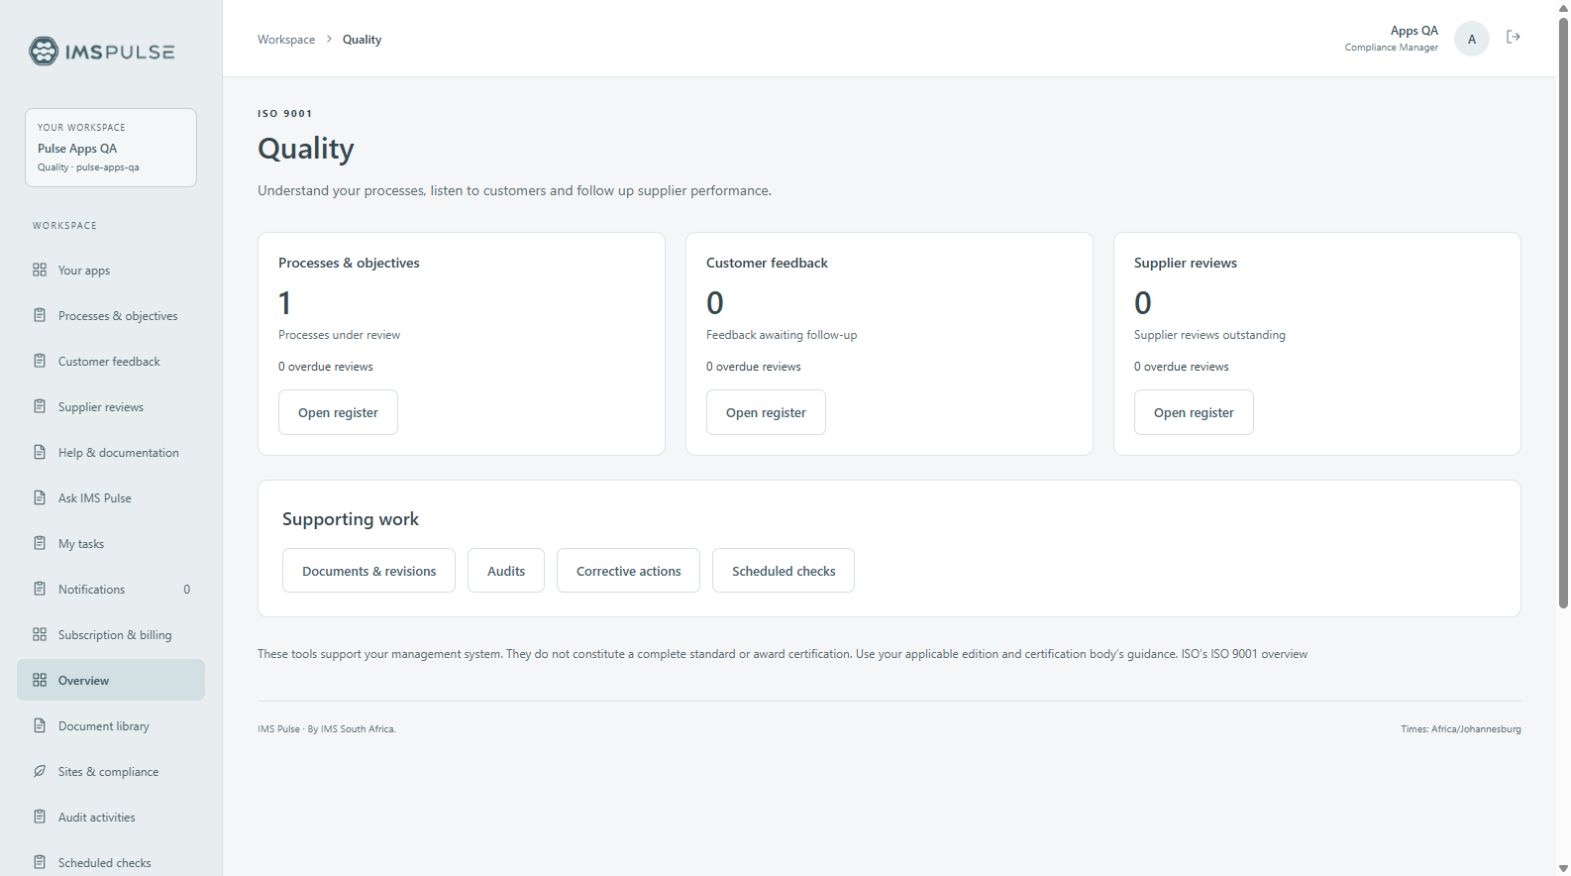
Task: Open register for Supplier reviews
Action: (x=1193, y=412)
